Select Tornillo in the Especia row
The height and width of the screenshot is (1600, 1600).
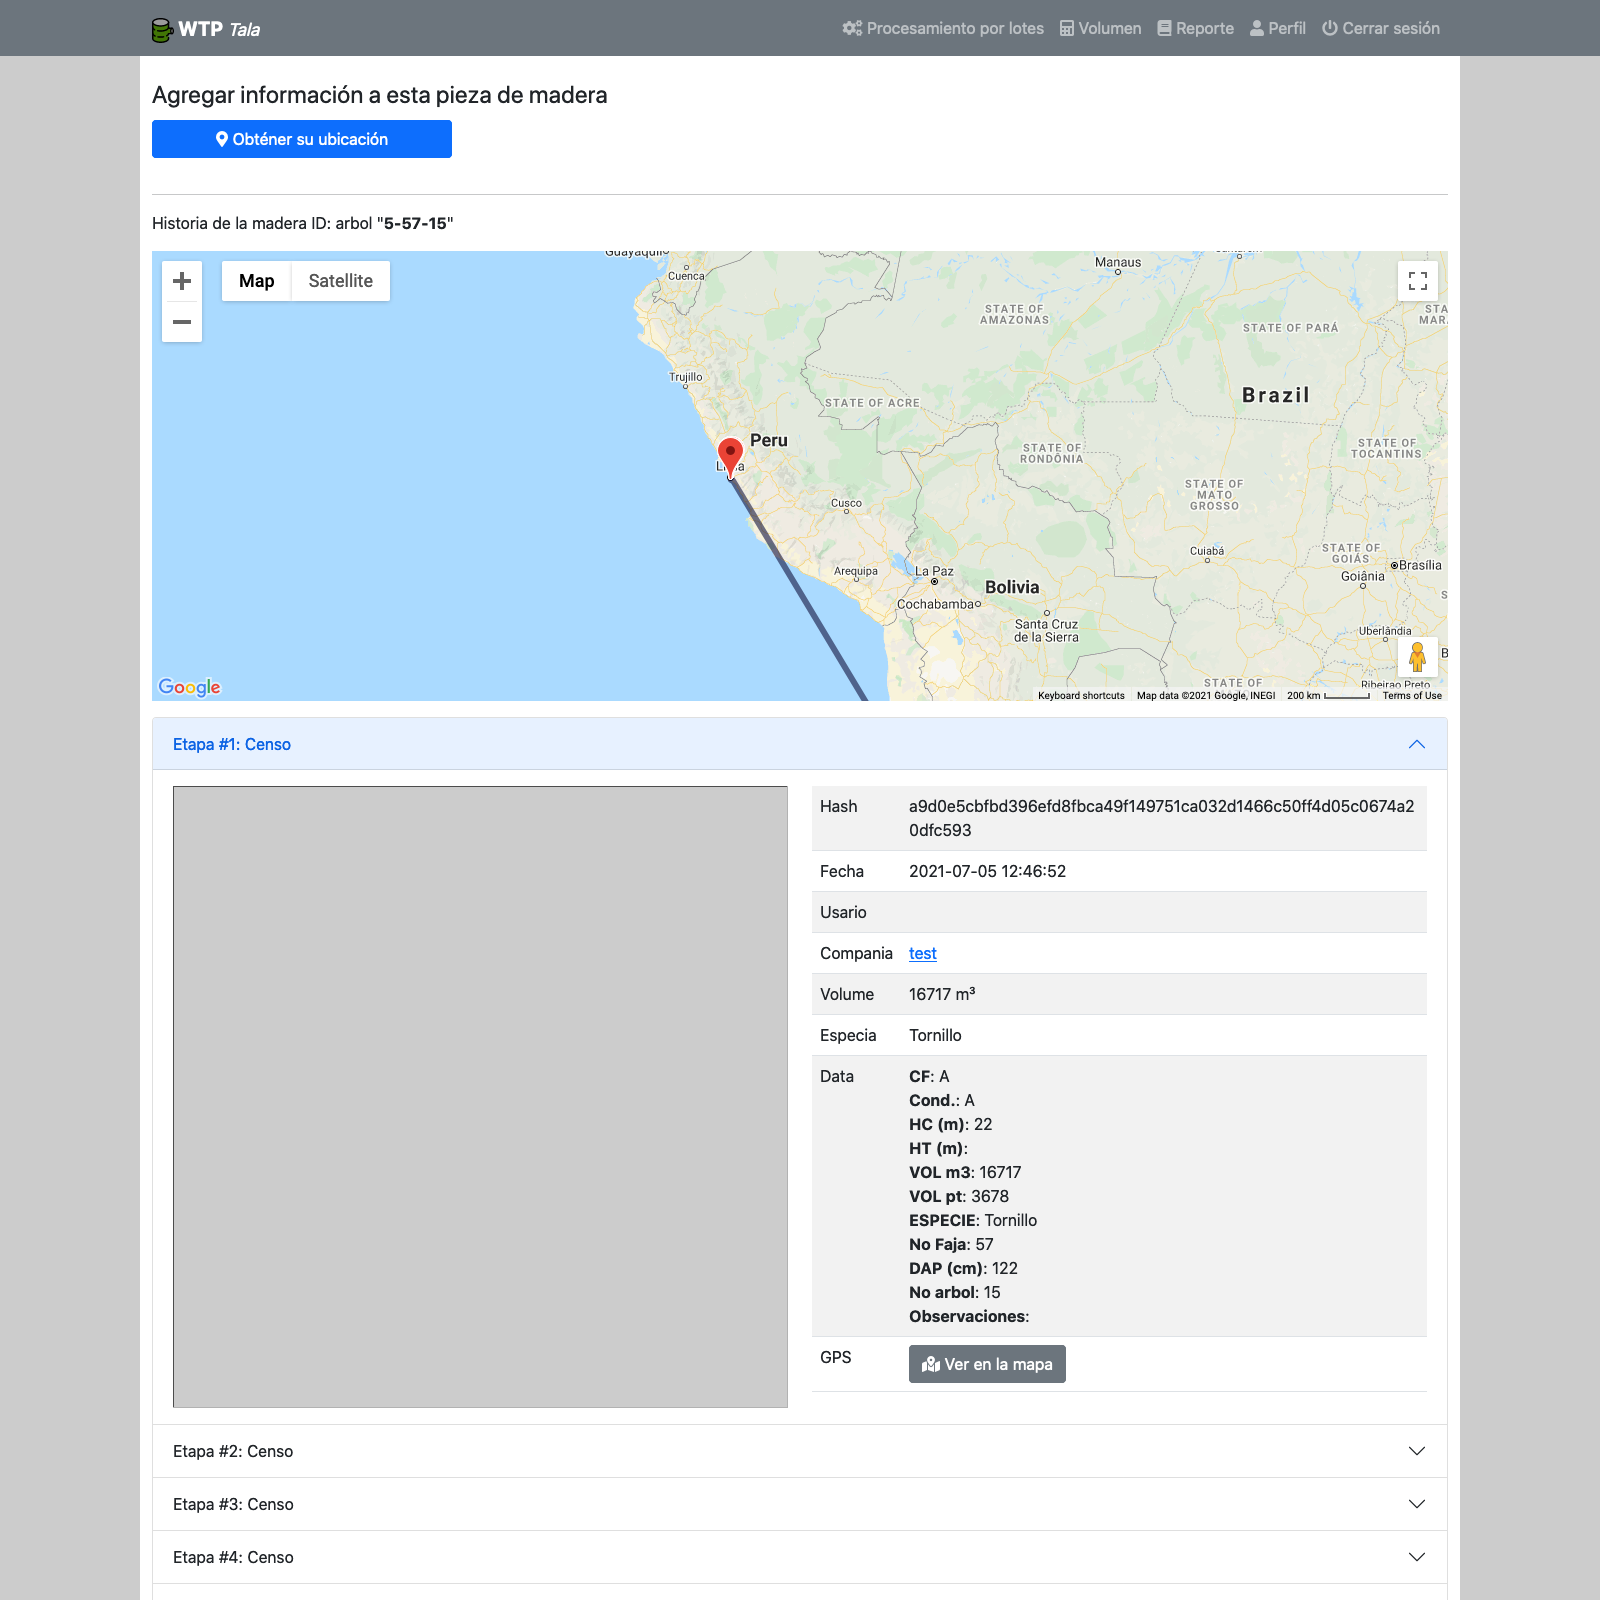pyautogui.click(x=935, y=1035)
